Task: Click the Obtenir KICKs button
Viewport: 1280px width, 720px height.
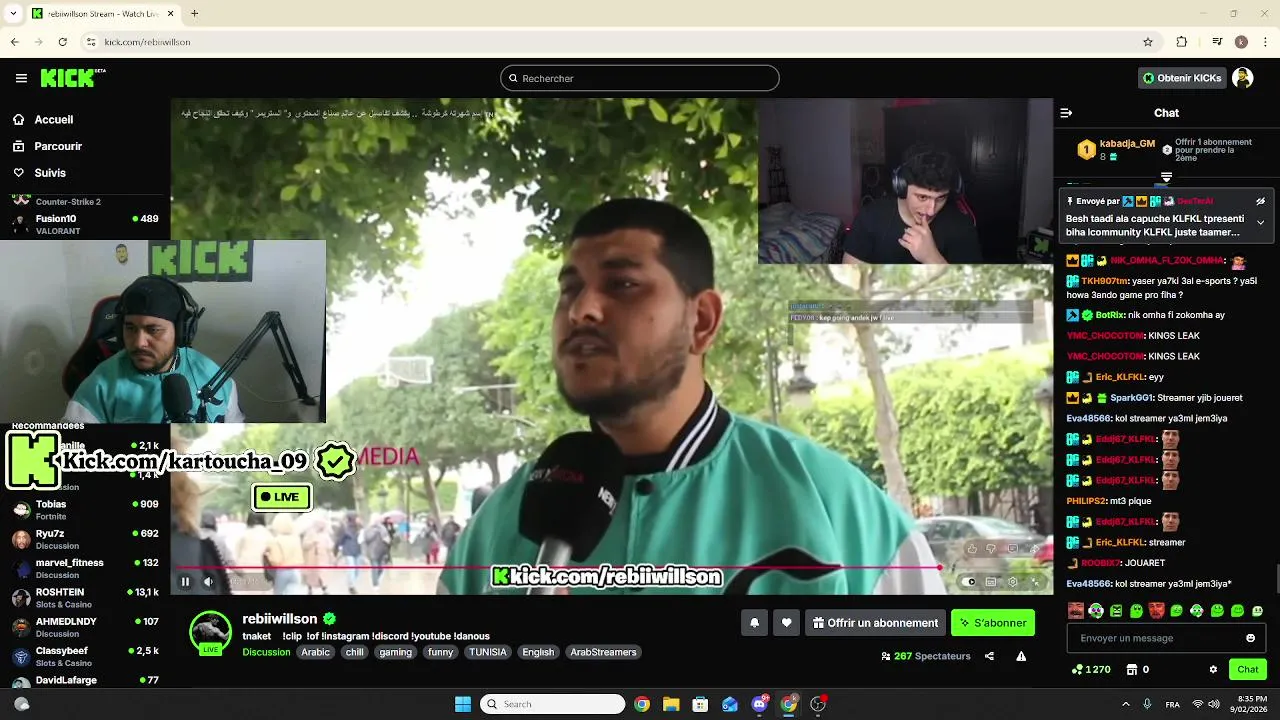Action: 1182,78
